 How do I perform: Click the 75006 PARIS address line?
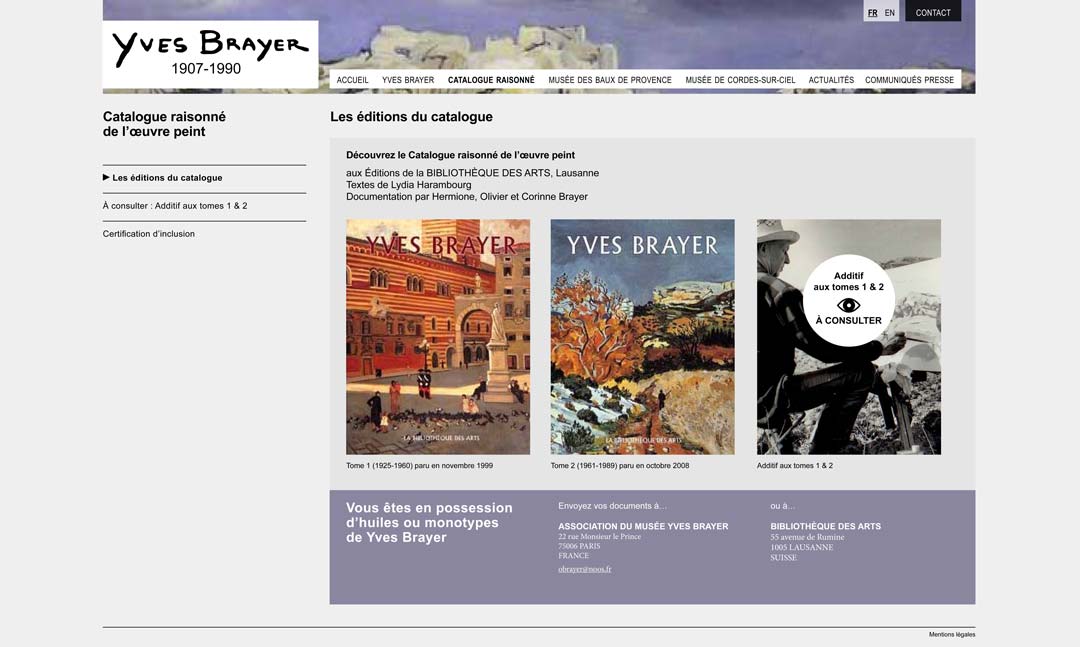579,546
